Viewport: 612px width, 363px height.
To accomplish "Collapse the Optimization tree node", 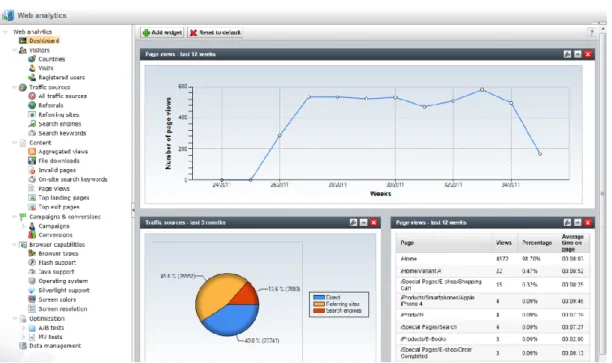I will coord(14,319).
